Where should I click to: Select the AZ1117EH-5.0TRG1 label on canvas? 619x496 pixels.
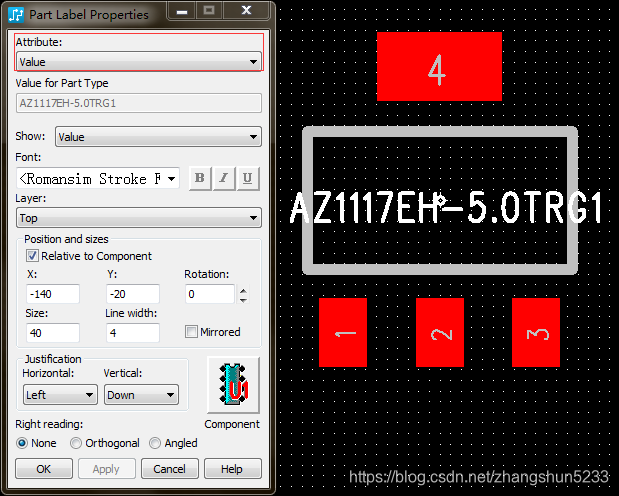tap(446, 207)
